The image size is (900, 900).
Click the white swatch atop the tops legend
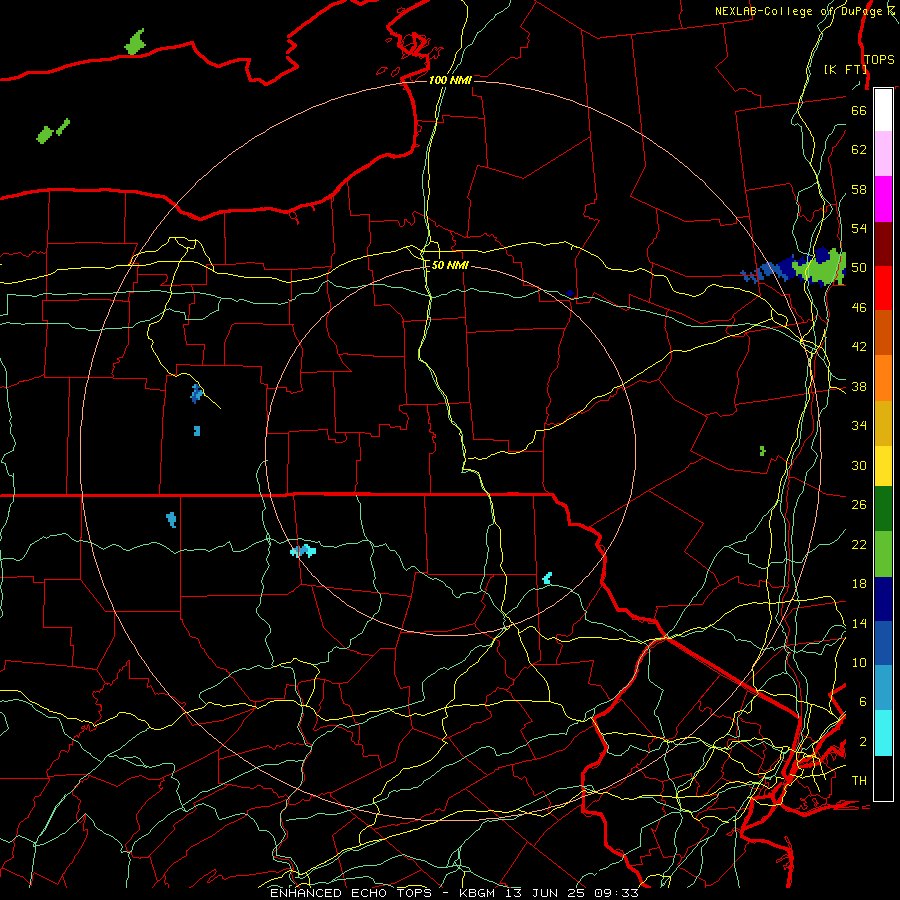pos(883,110)
